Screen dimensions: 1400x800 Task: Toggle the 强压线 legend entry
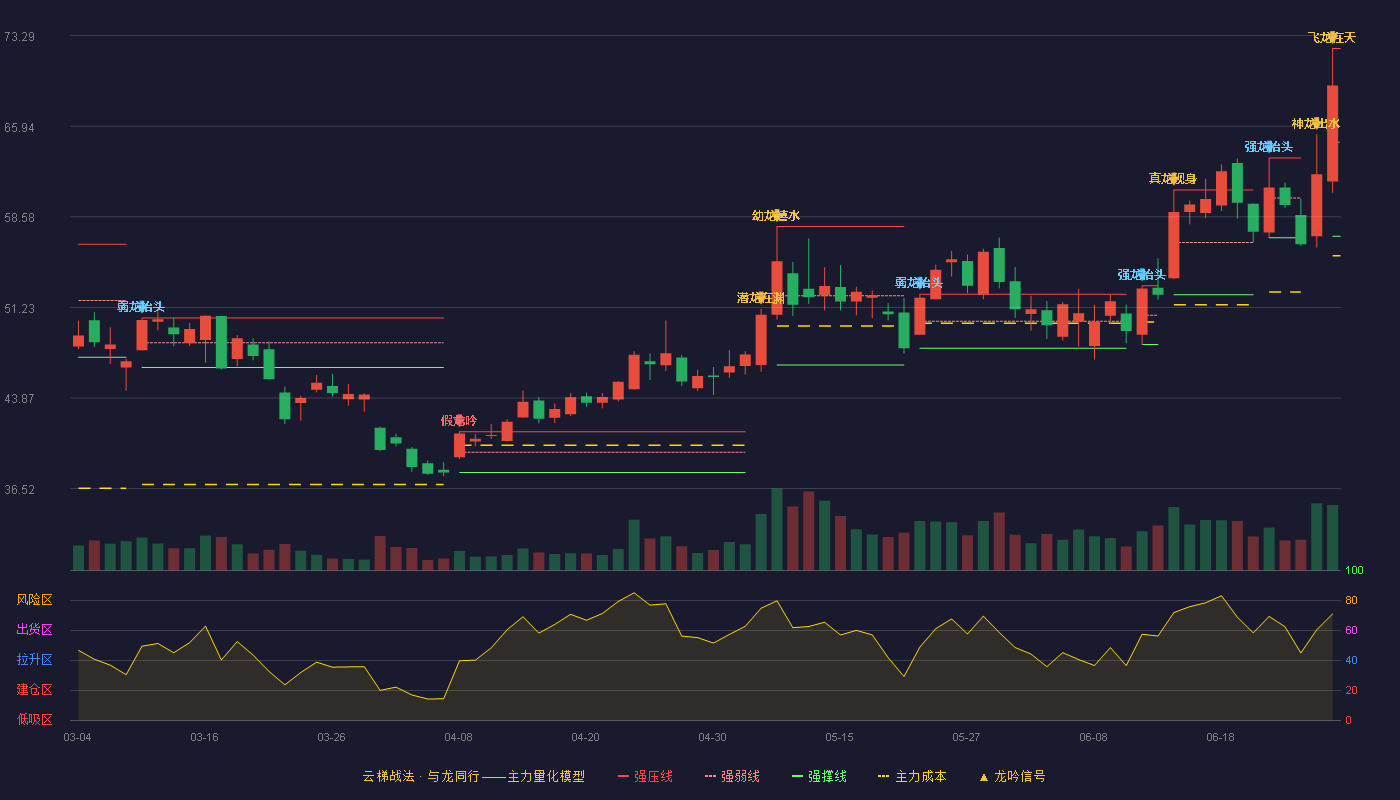pyautogui.click(x=645, y=776)
